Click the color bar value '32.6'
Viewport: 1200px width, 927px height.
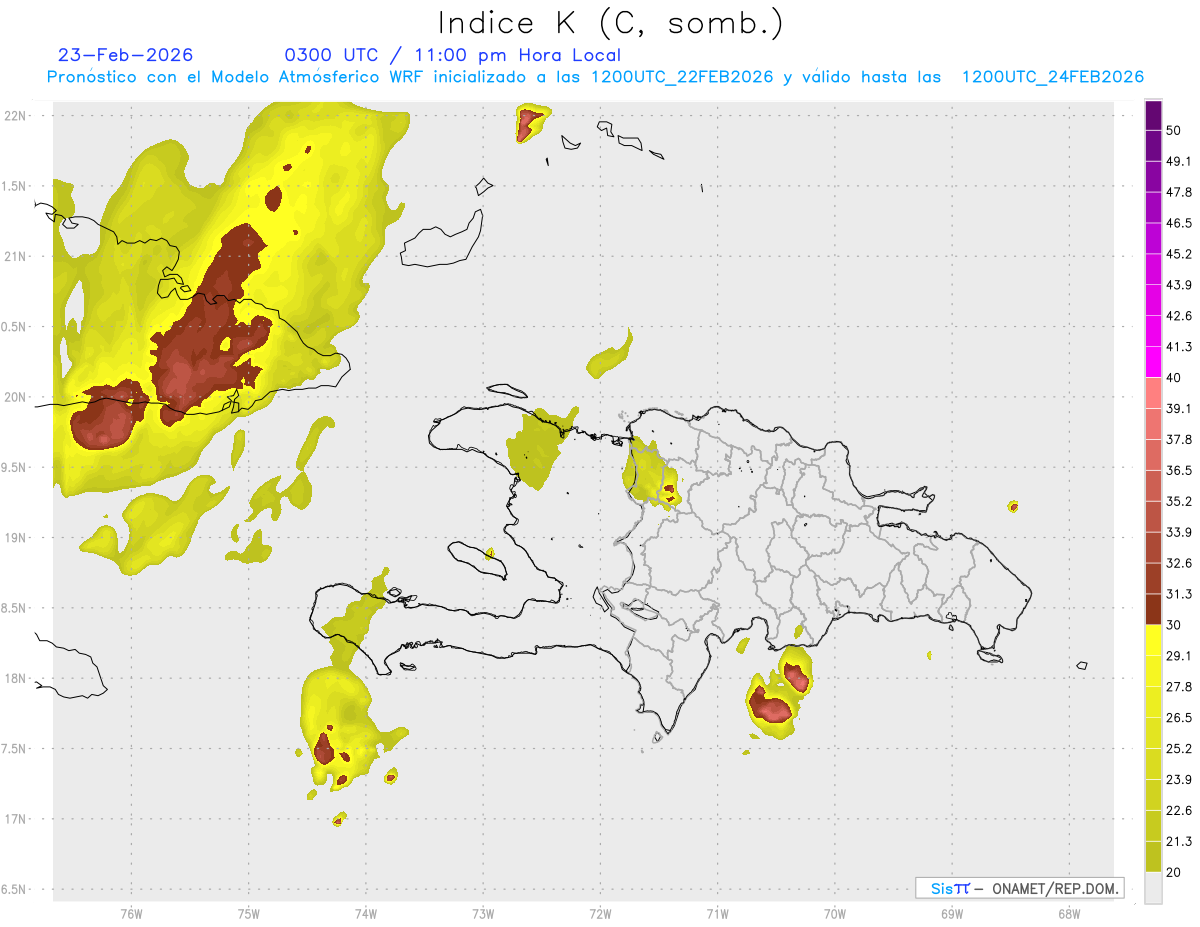coord(1179,563)
